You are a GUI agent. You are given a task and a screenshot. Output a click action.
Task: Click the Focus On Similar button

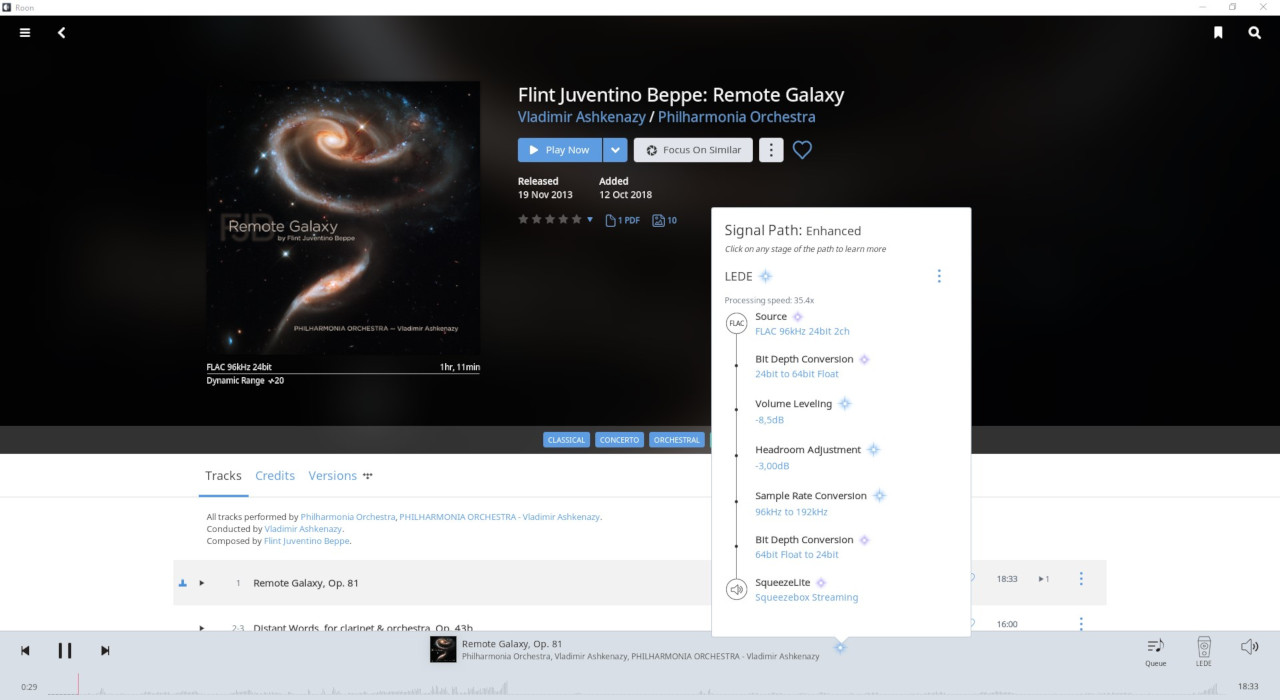(x=693, y=150)
